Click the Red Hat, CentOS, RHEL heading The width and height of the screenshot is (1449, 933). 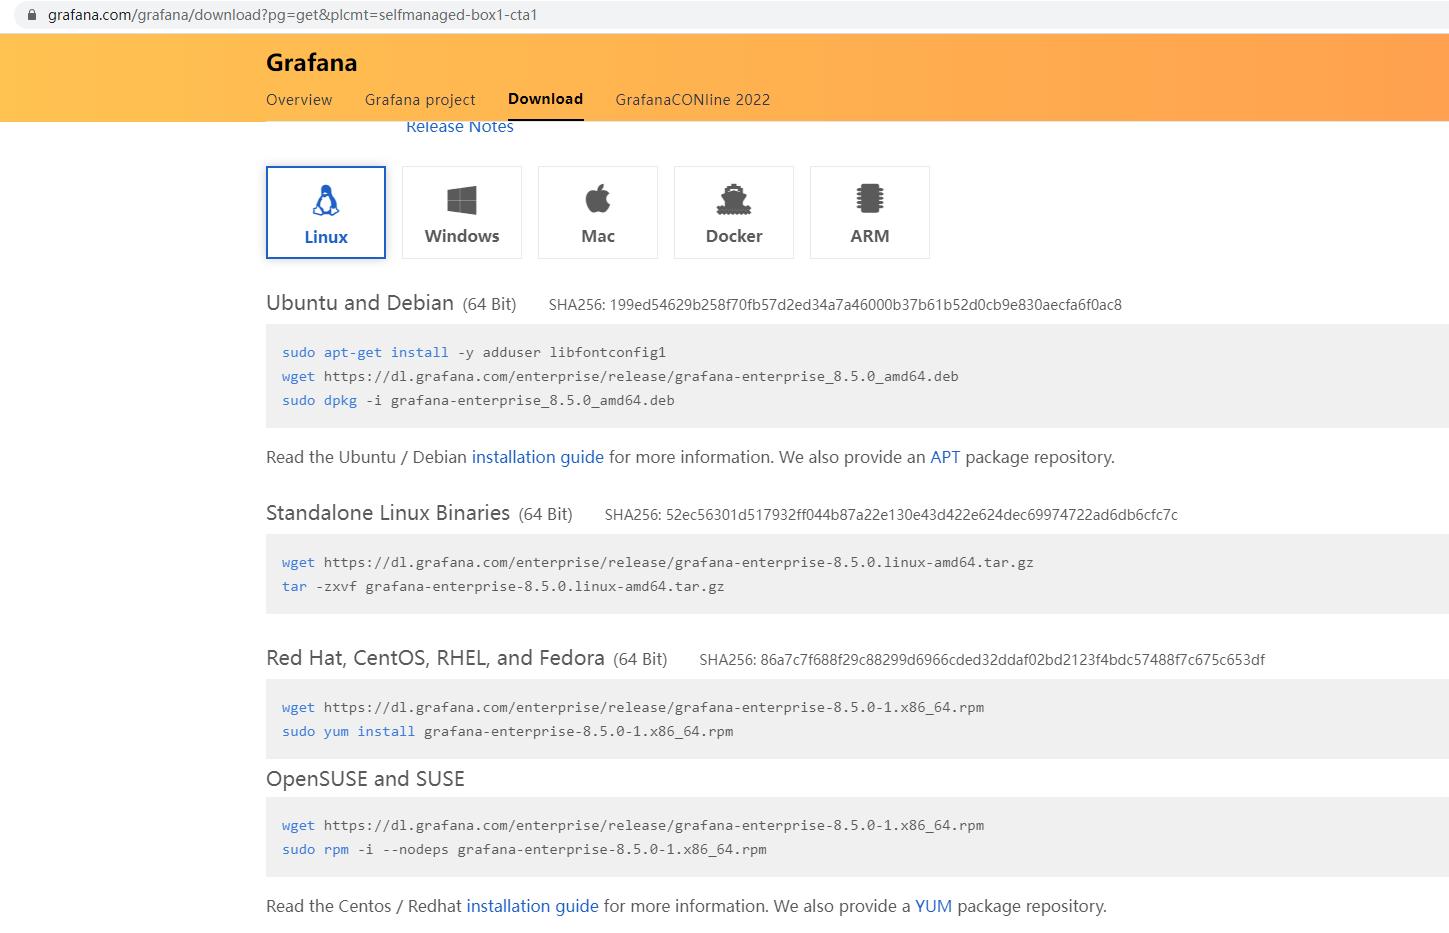435,658
